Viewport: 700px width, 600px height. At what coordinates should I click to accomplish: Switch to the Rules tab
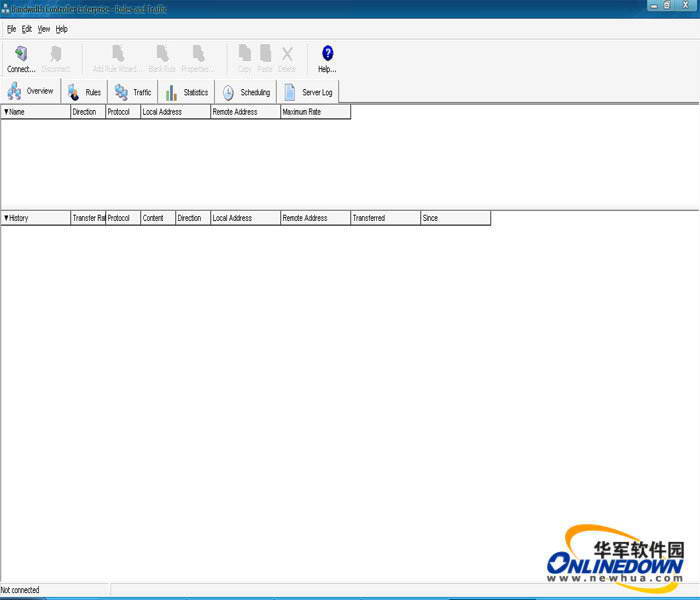pyautogui.click(x=84, y=92)
